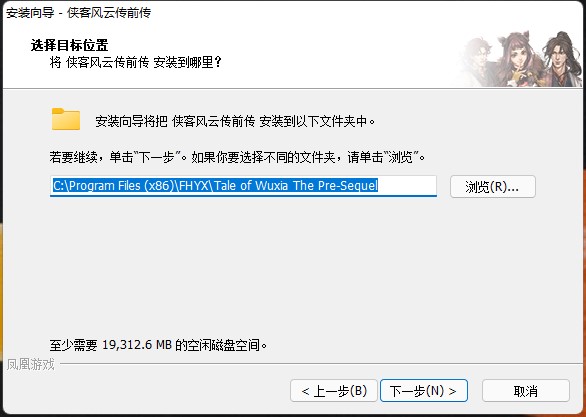Click the faded character on banner's left

[479, 62]
